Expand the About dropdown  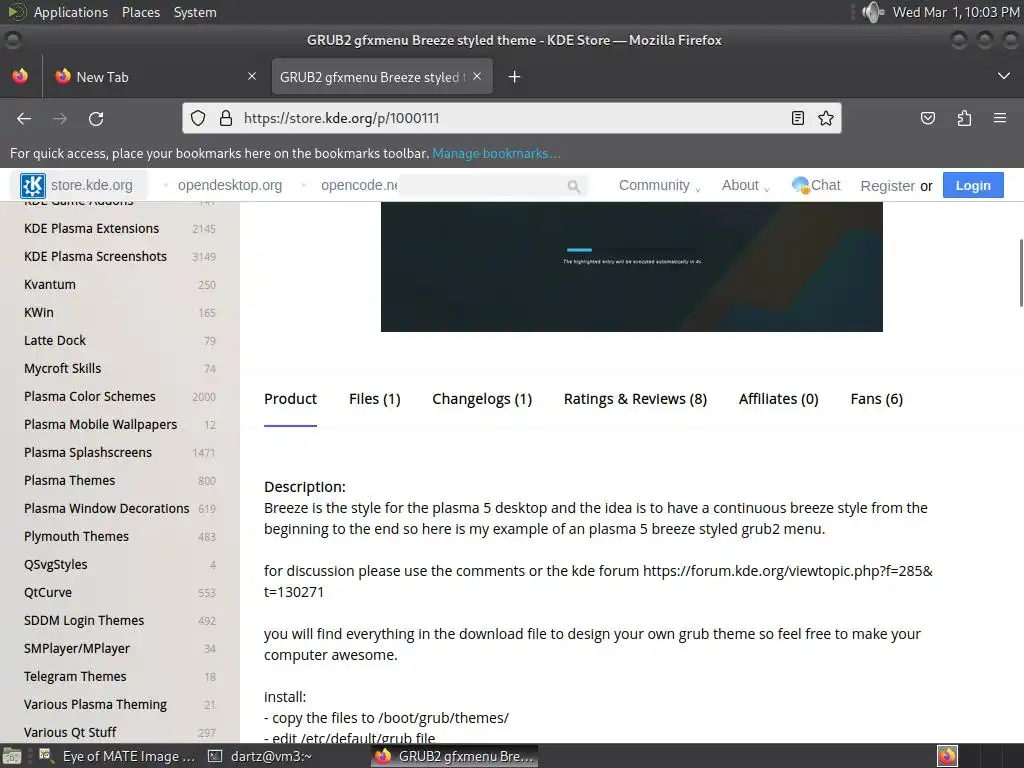click(x=746, y=185)
